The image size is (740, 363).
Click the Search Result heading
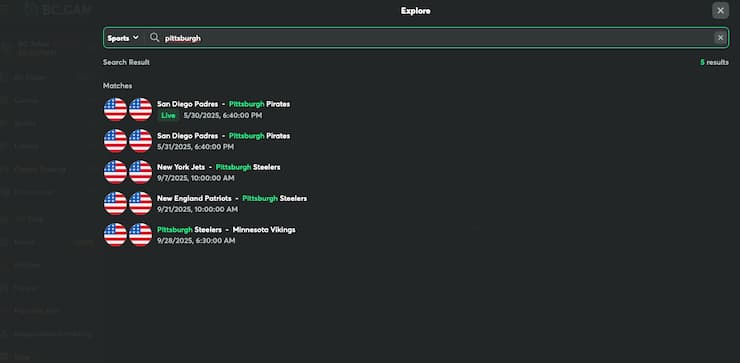coord(126,62)
